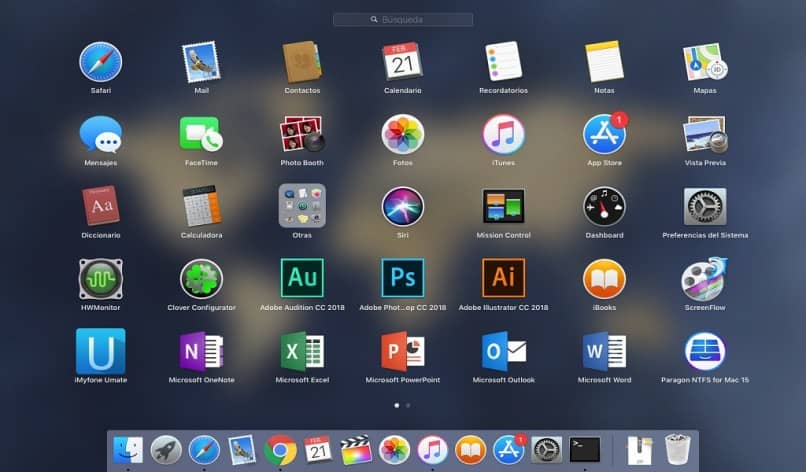Launch the ScreenFlow app

[x=705, y=279]
